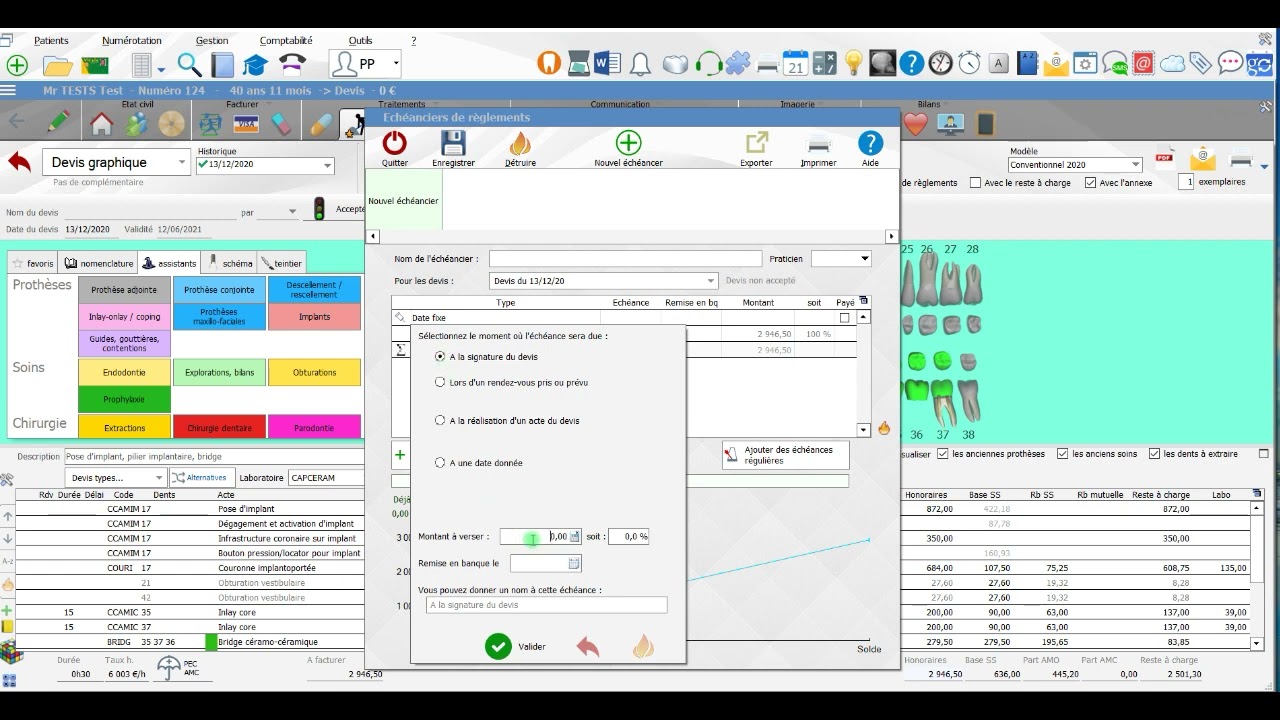Viewport: 1280px width, 720px height.
Task: Click the green Valider checkmark icon
Action: [498, 646]
